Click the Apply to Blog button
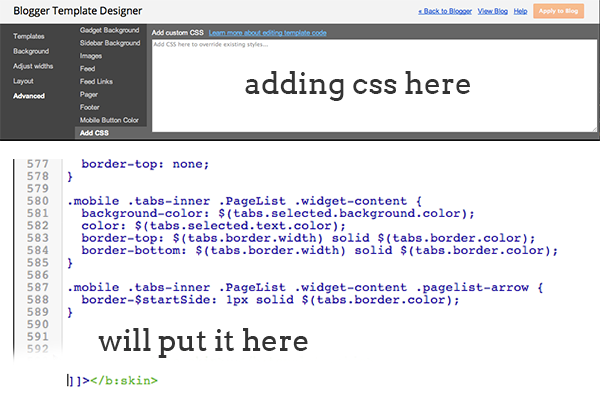The width and height of the screenshot is (600, 398). tap(558, 11)
